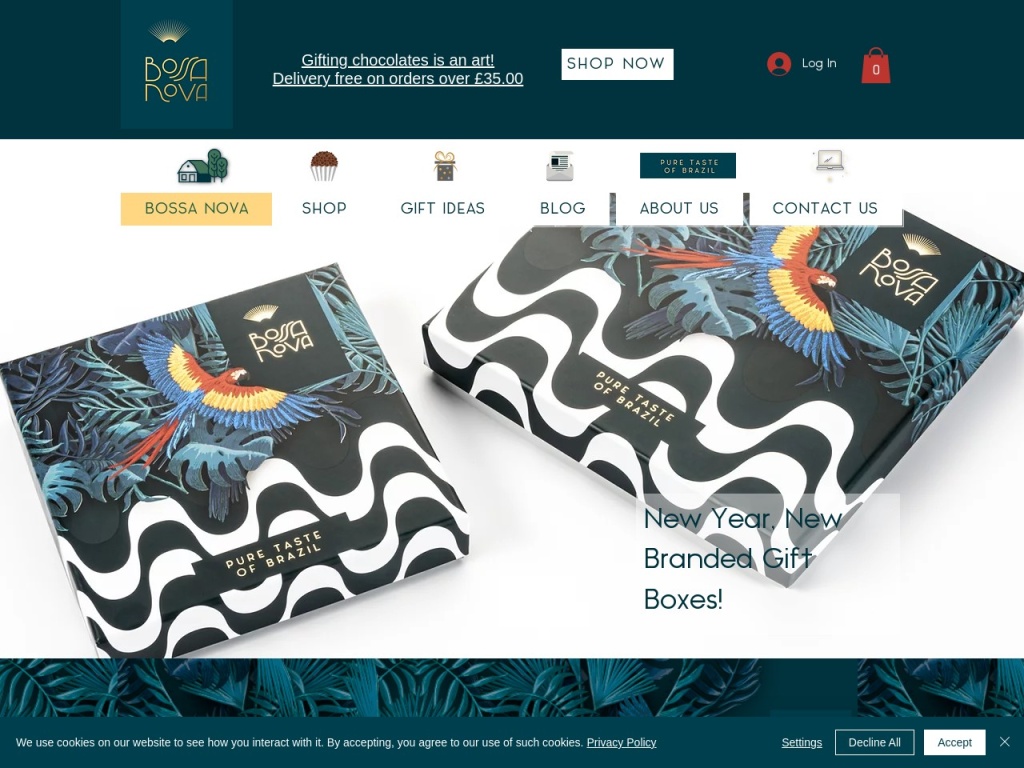The height and width of the screenshot is (768, 1024).
Task: Click the user avatar login icon
Action: 778,63
